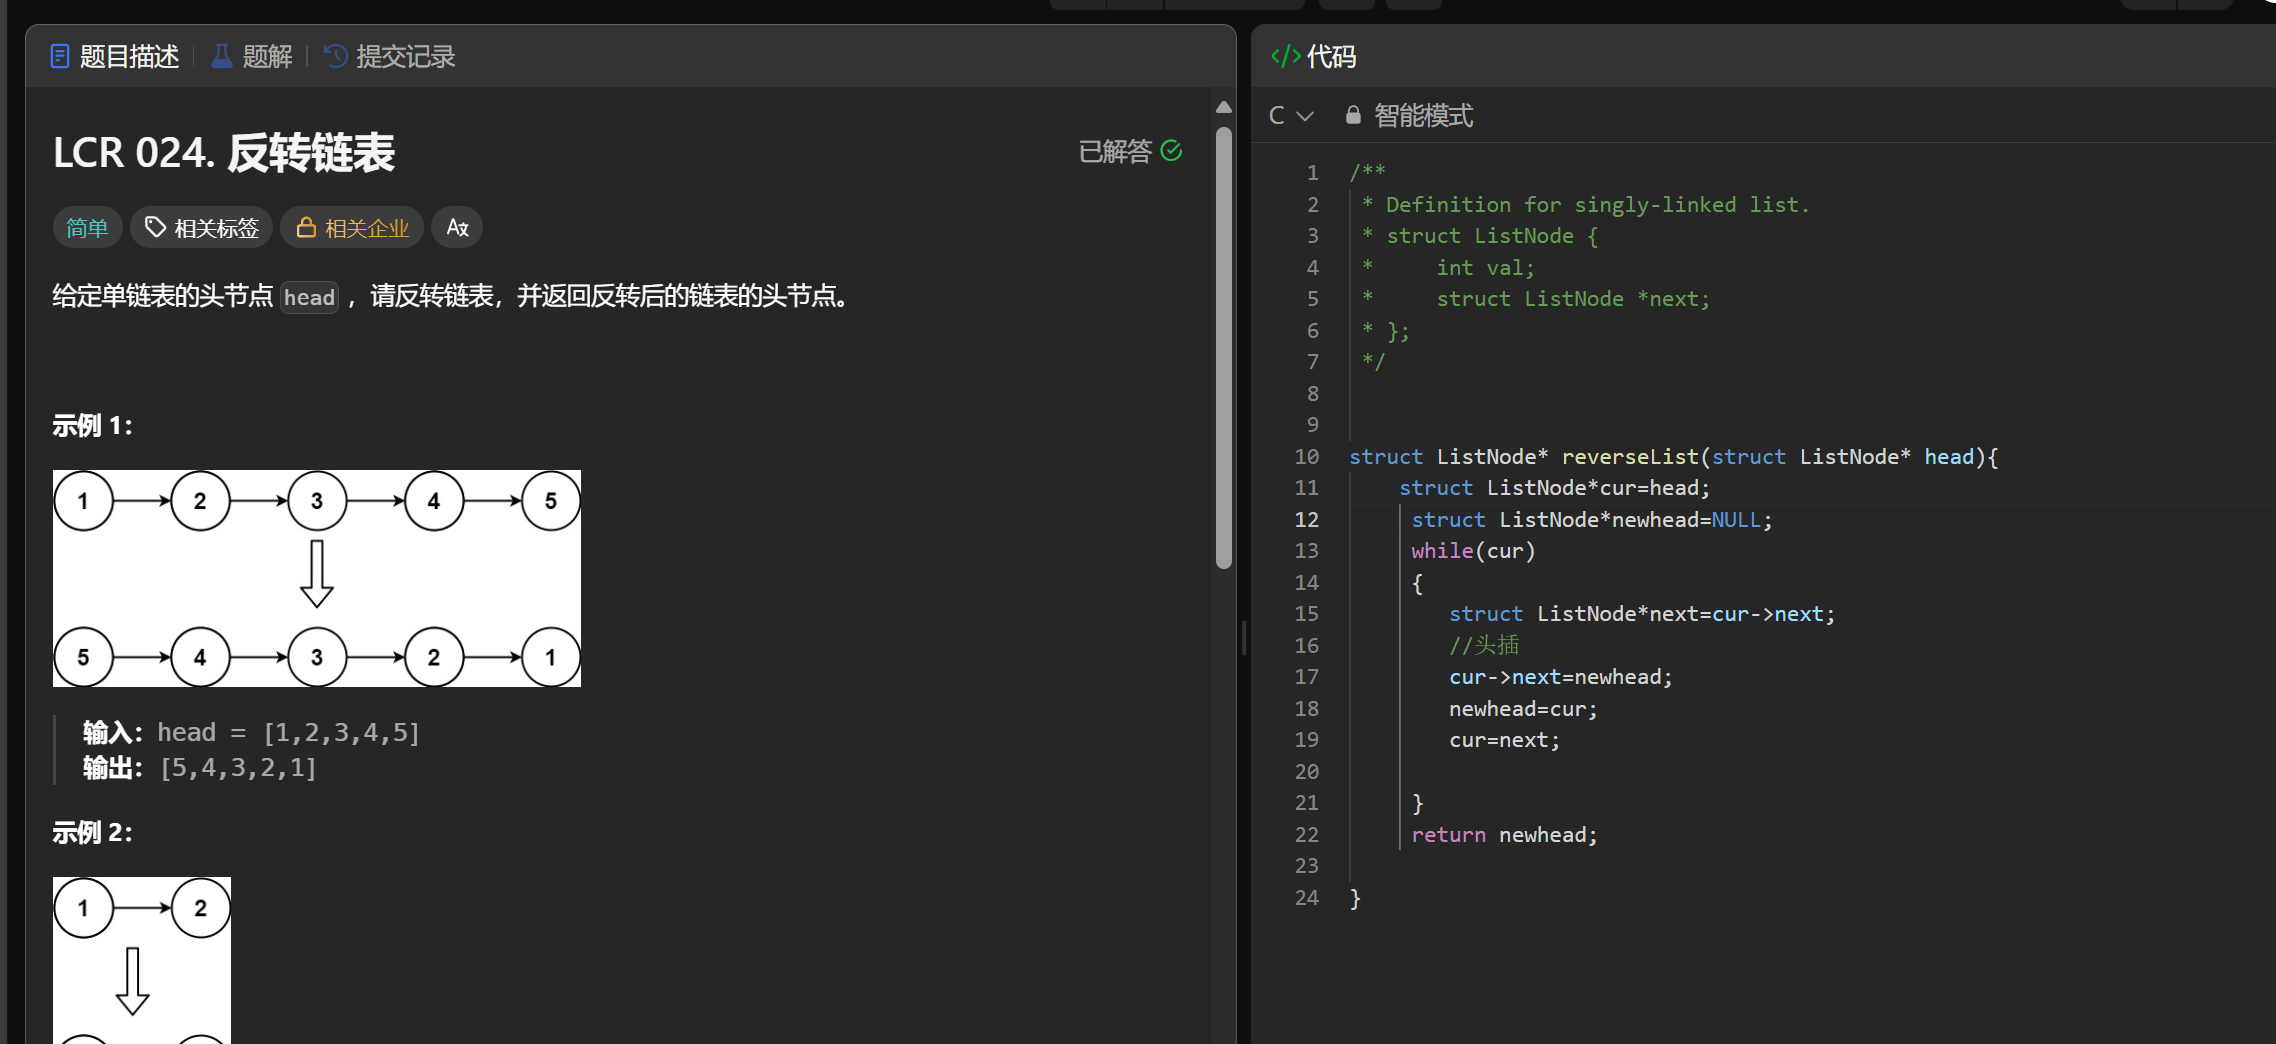Click the cur->next=newhead; line
2276x1044 pixels.
click(x=1560, y=677)
